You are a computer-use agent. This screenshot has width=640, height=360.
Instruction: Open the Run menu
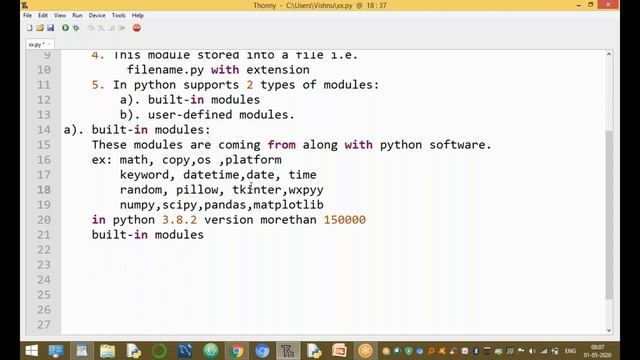pyautogui.click(x=77, y=15)
